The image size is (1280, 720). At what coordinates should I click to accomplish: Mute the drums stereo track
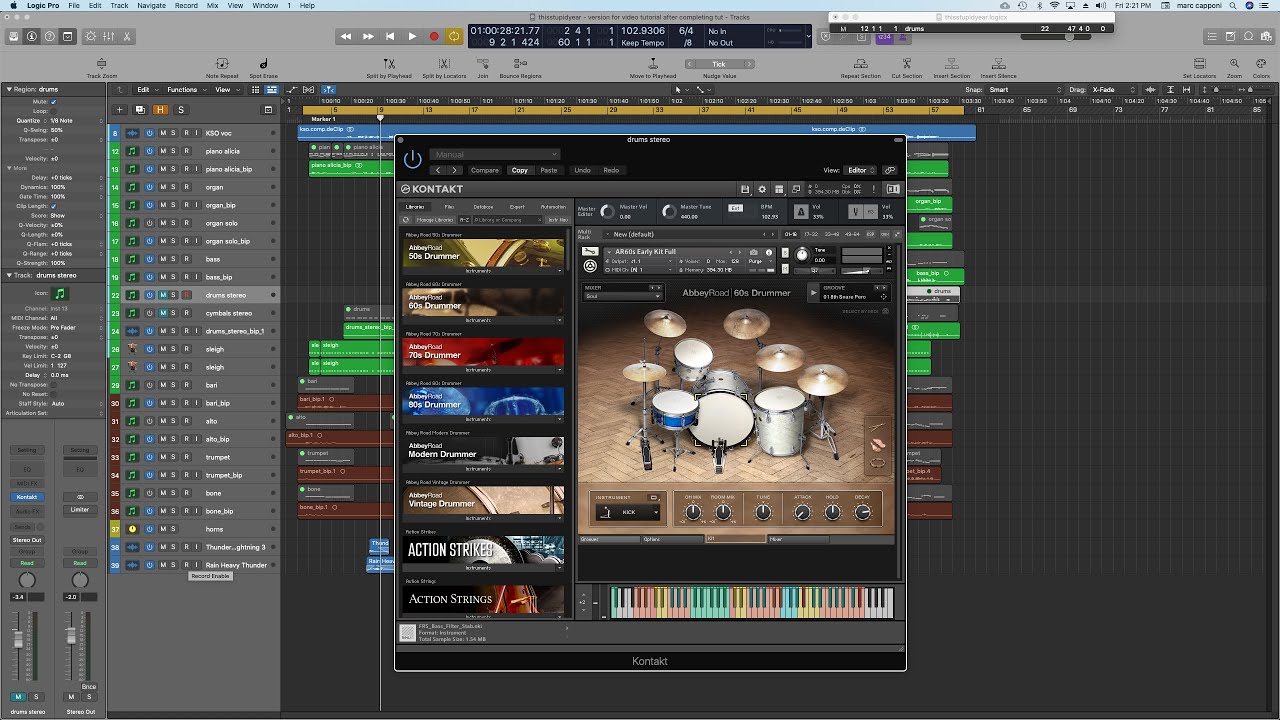coord(163,295)
